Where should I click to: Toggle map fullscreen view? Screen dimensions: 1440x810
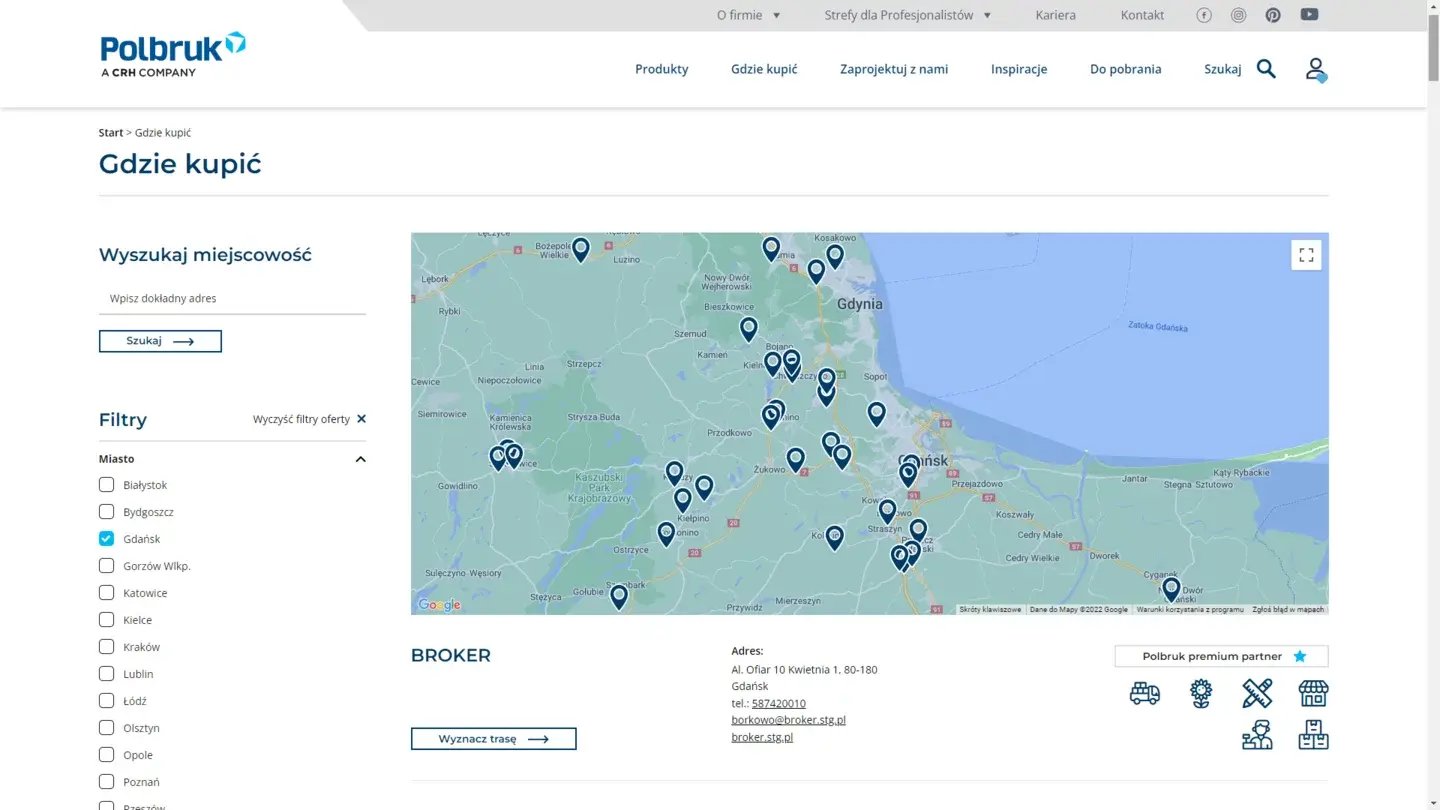(x=1306, y=255)
